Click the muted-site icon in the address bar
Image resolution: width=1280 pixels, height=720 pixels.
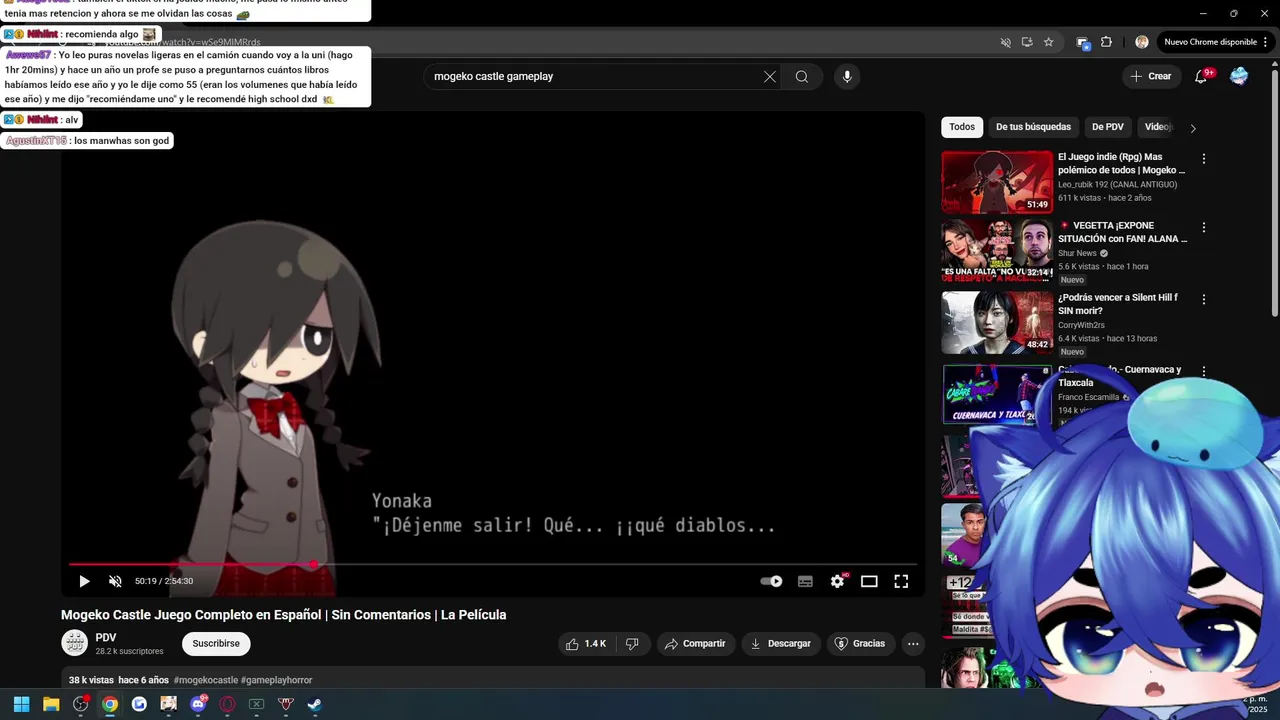[x=1006, y=42]
